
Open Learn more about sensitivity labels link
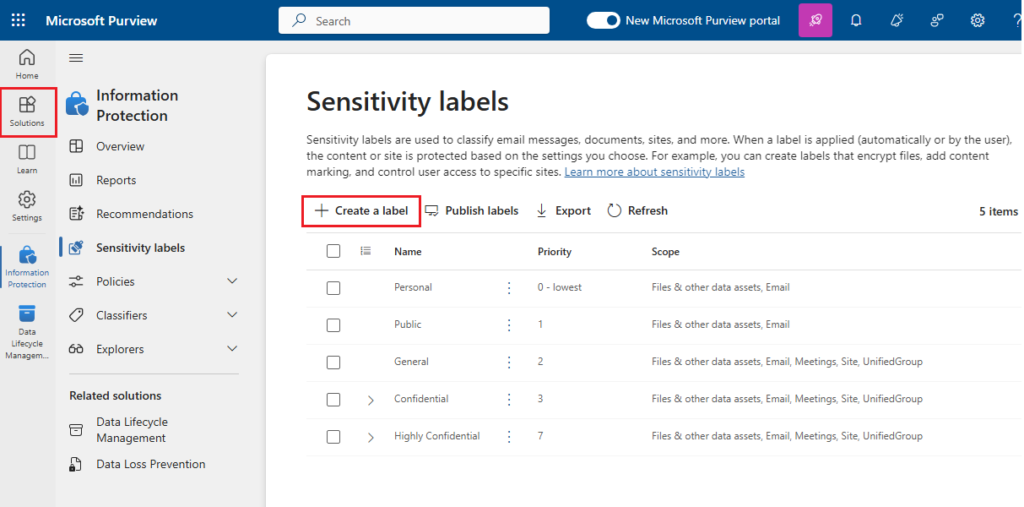654,172
